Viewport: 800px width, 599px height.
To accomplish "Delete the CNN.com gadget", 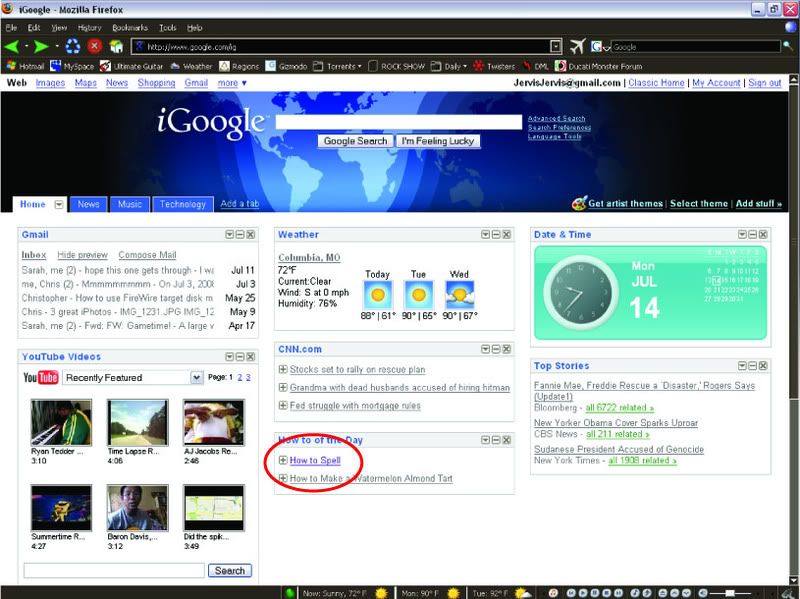I will coord(507,350).
